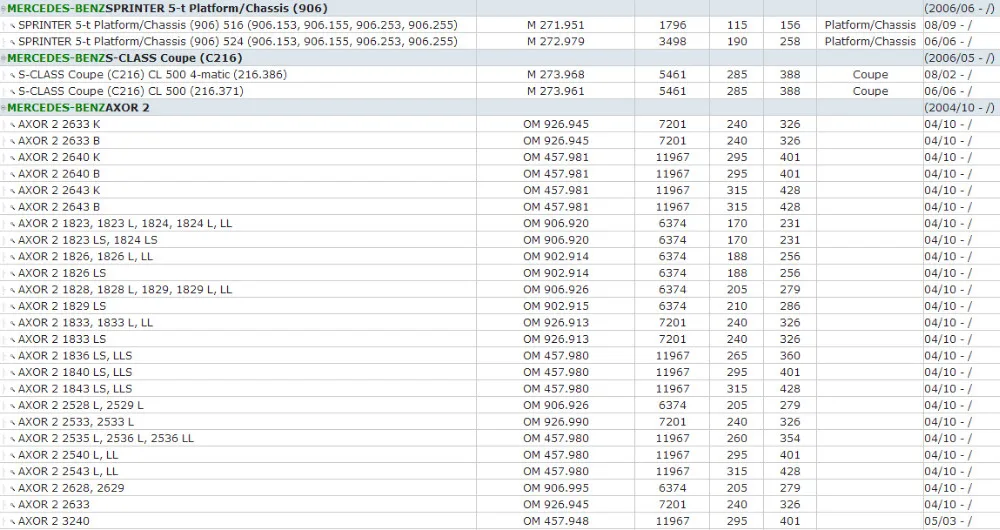The height and width of the screenshot is (530, 1000).
Task: Click the arrow icon beside AXOR 2 2628, 2629
Action: coord(12,489)
